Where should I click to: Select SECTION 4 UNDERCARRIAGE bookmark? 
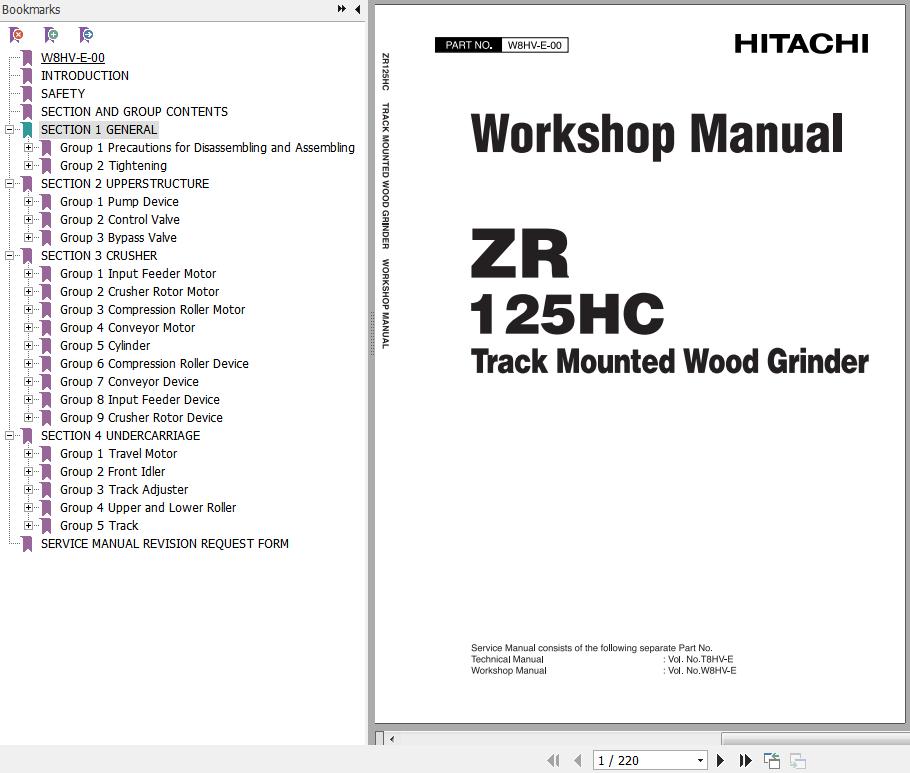click(x=120, y=435)
